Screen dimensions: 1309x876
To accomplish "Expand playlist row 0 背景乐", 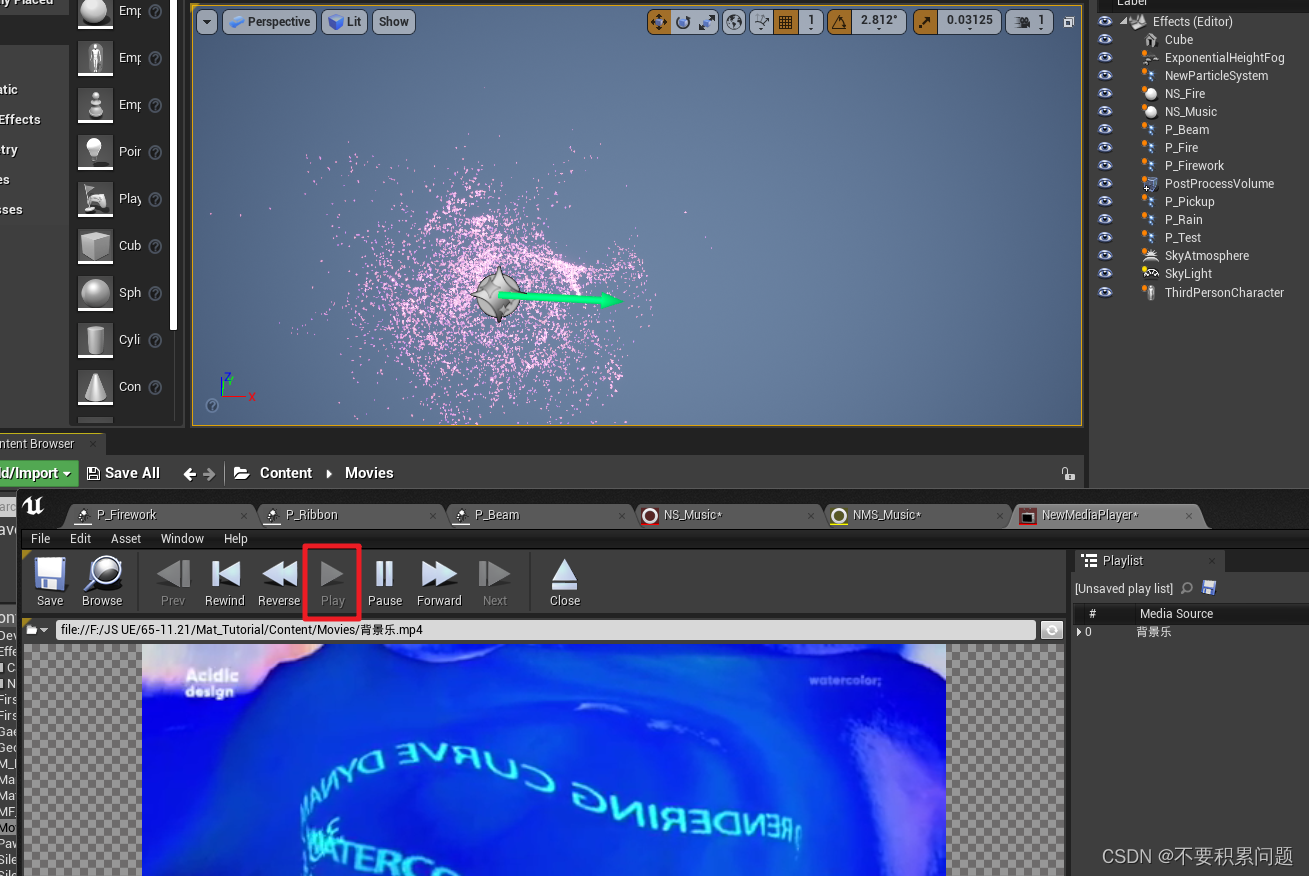I will click(x=1079, y=632).
